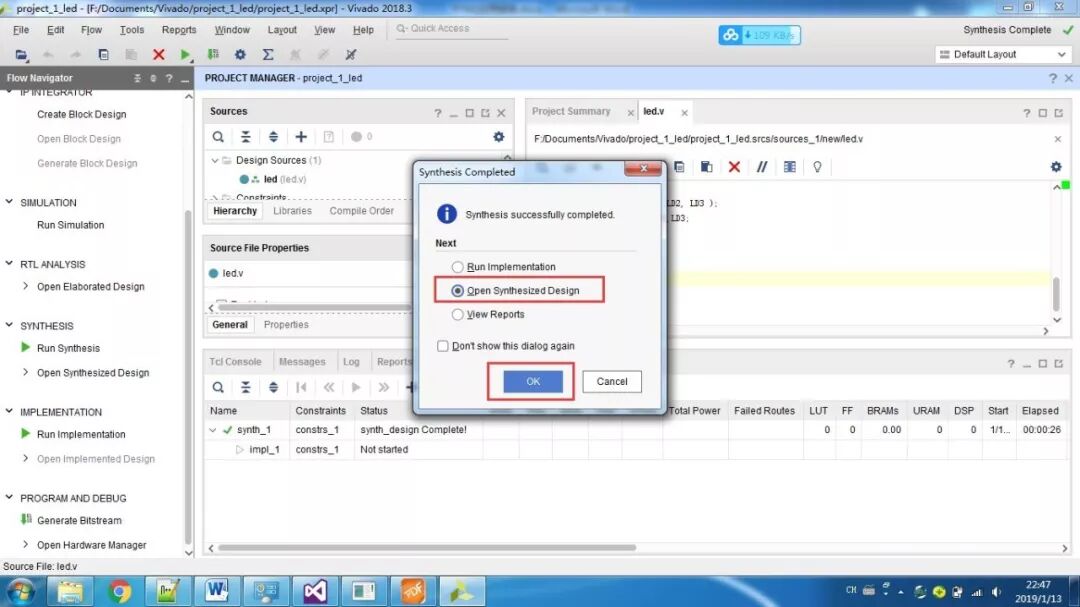
Task: Switch to Compile Order tab
Action: [362, 211]
